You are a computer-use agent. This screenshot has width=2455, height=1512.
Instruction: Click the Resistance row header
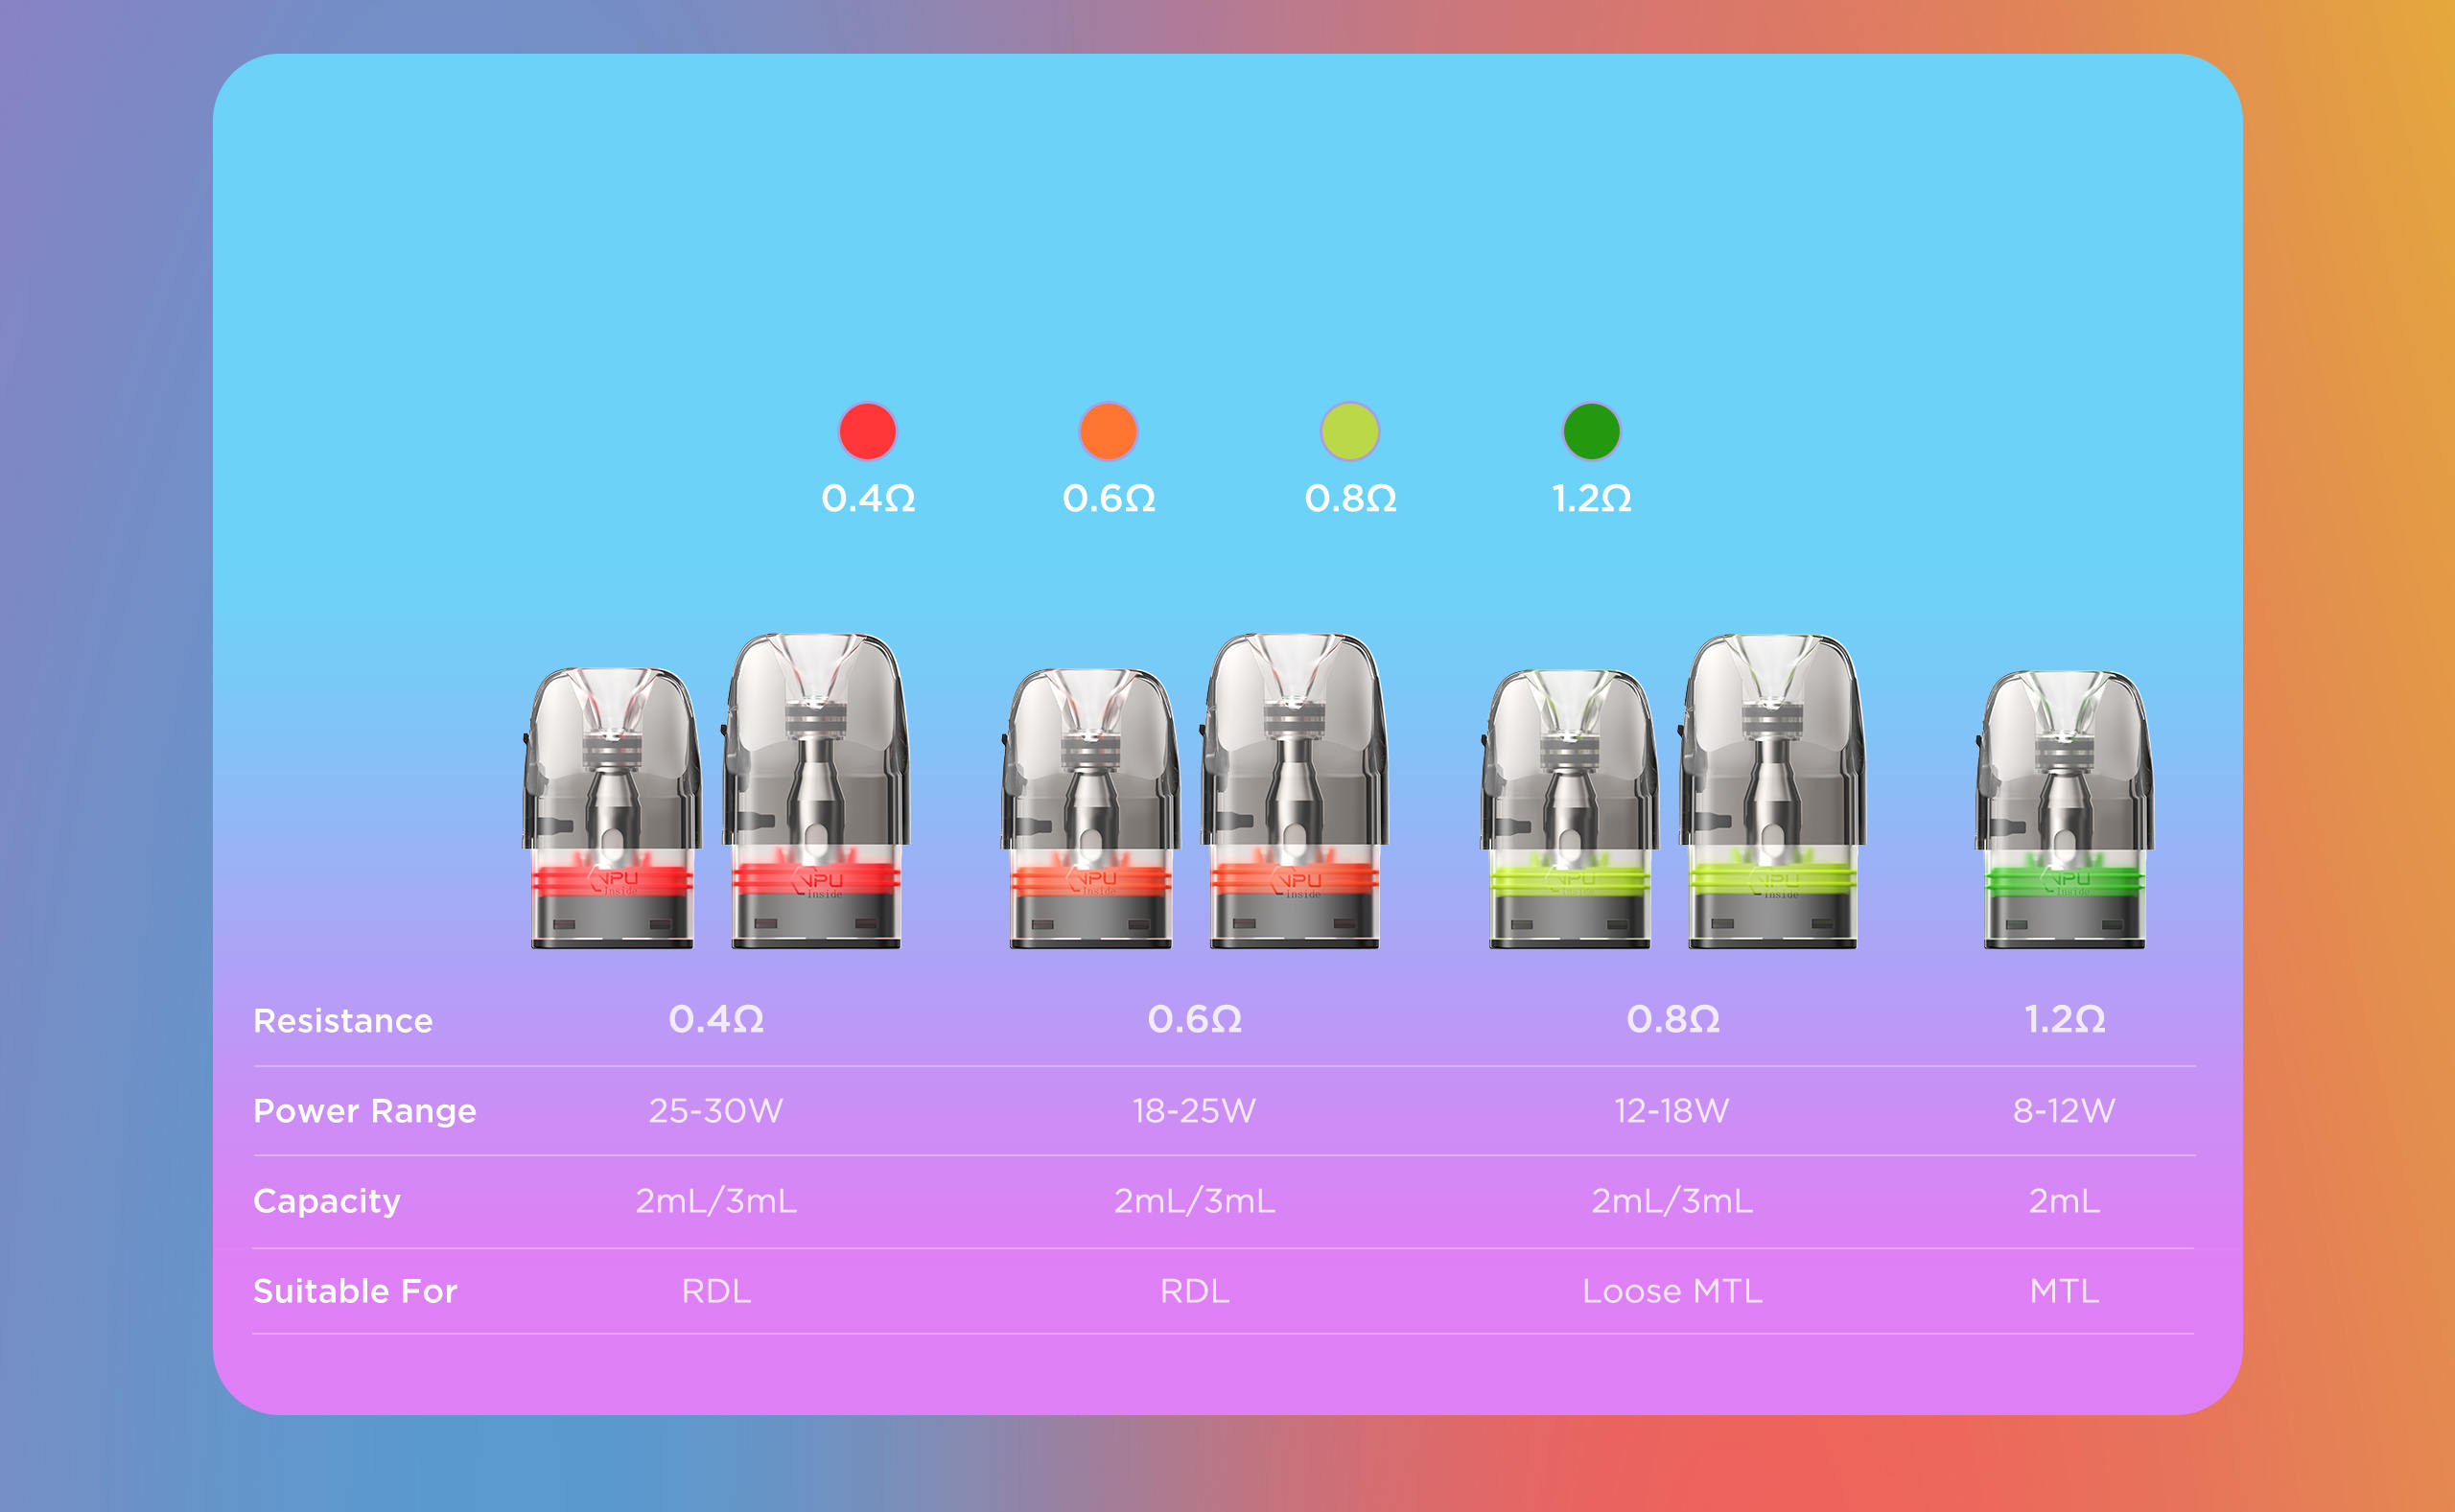[x=343, y=1021]
